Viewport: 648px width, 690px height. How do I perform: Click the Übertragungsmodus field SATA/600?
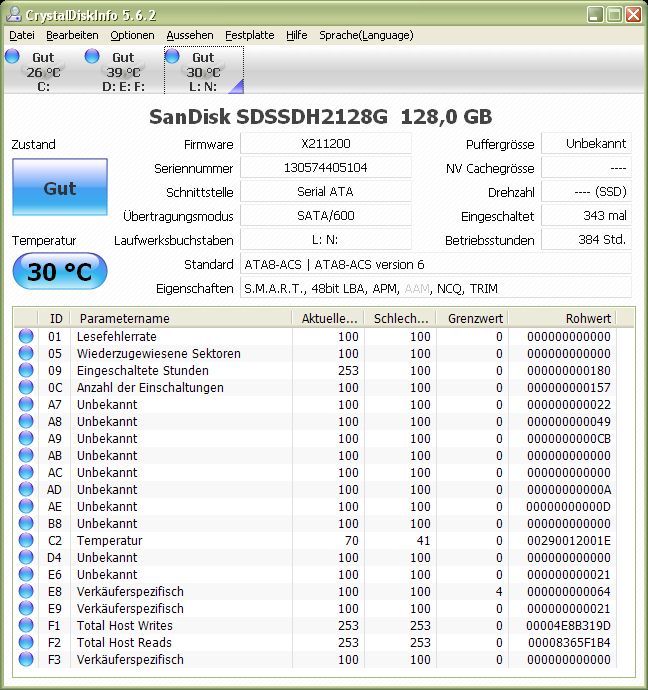pyautogui.click(x=326, y=216)
